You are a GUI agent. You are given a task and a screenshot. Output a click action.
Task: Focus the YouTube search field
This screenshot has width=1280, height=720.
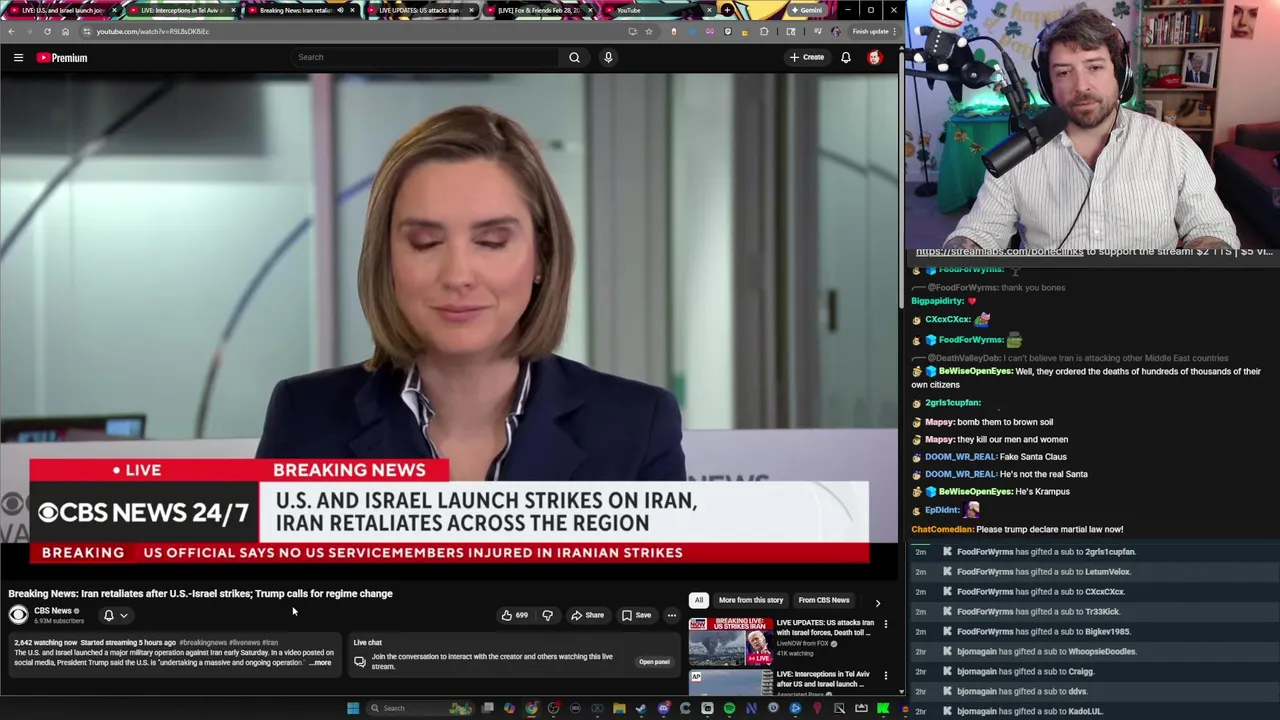point(425,57)
